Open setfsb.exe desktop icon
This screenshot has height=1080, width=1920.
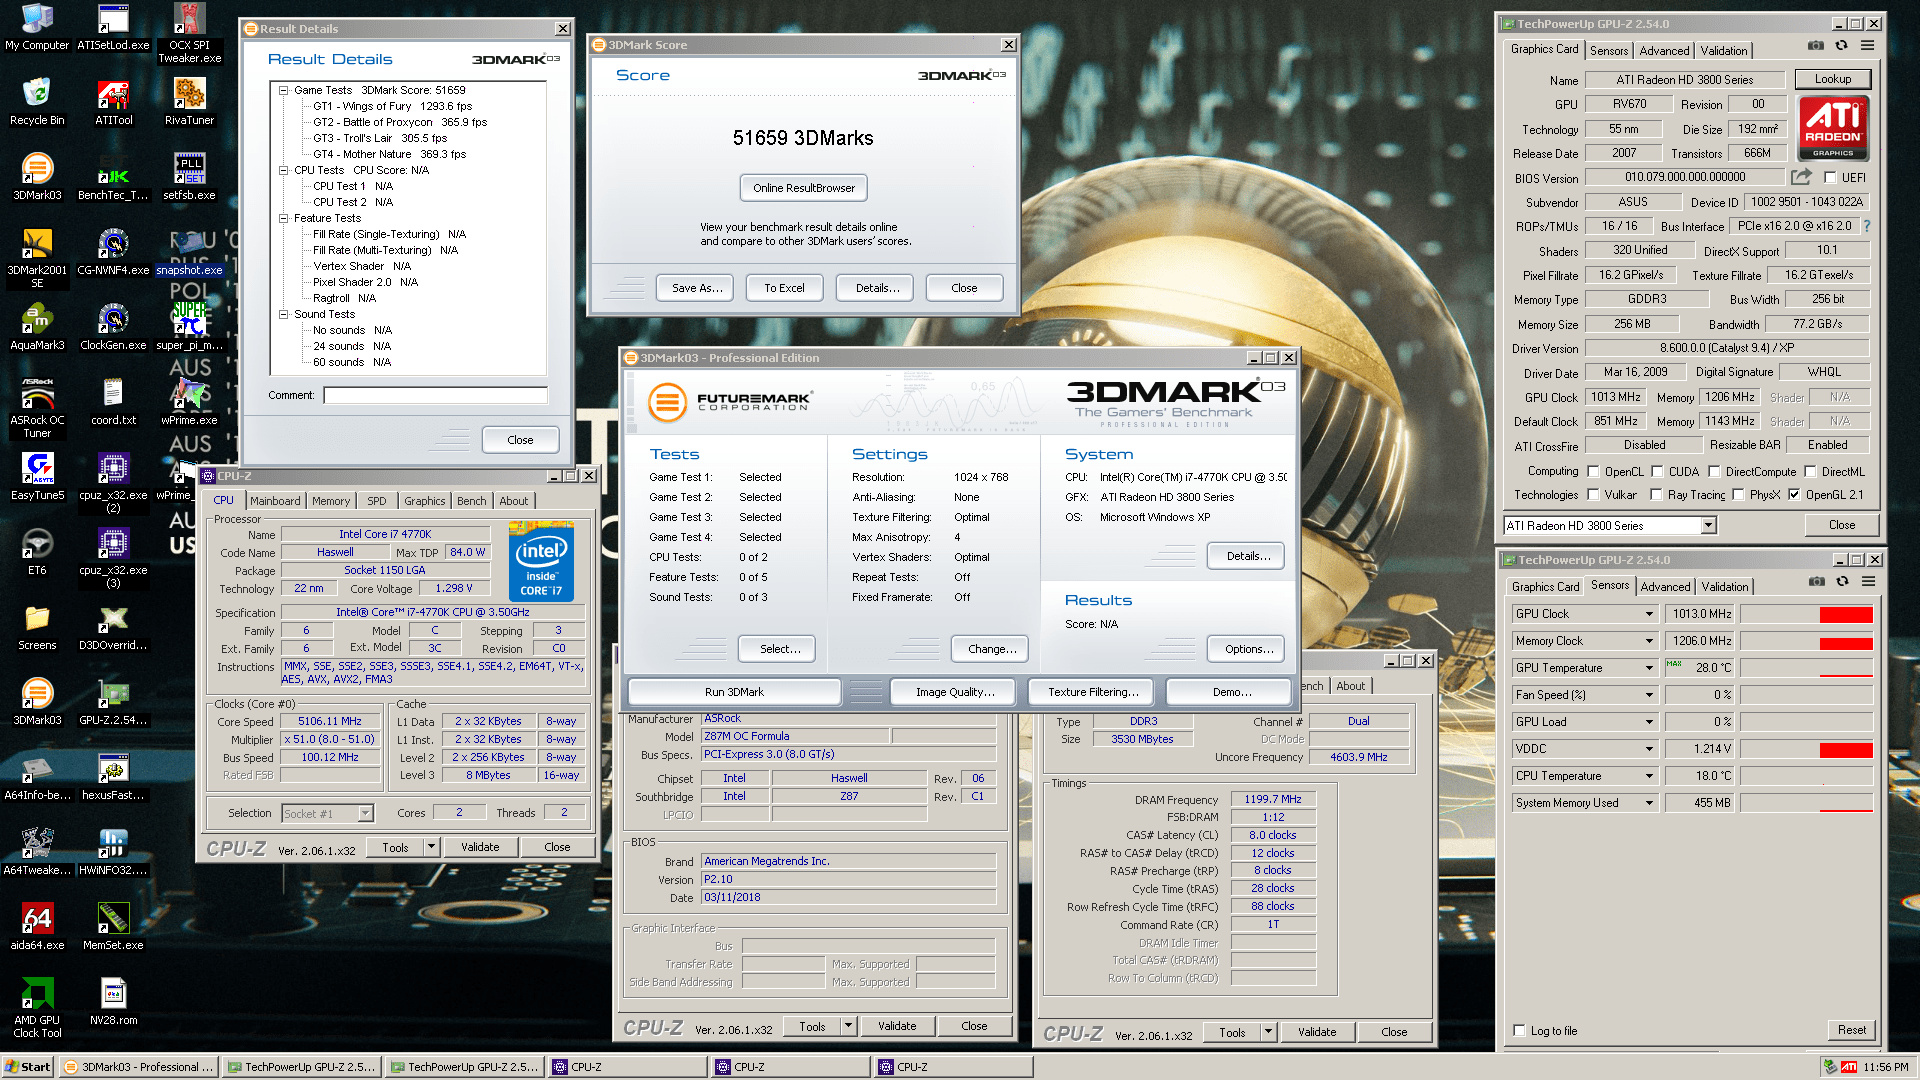click(189, 176)
